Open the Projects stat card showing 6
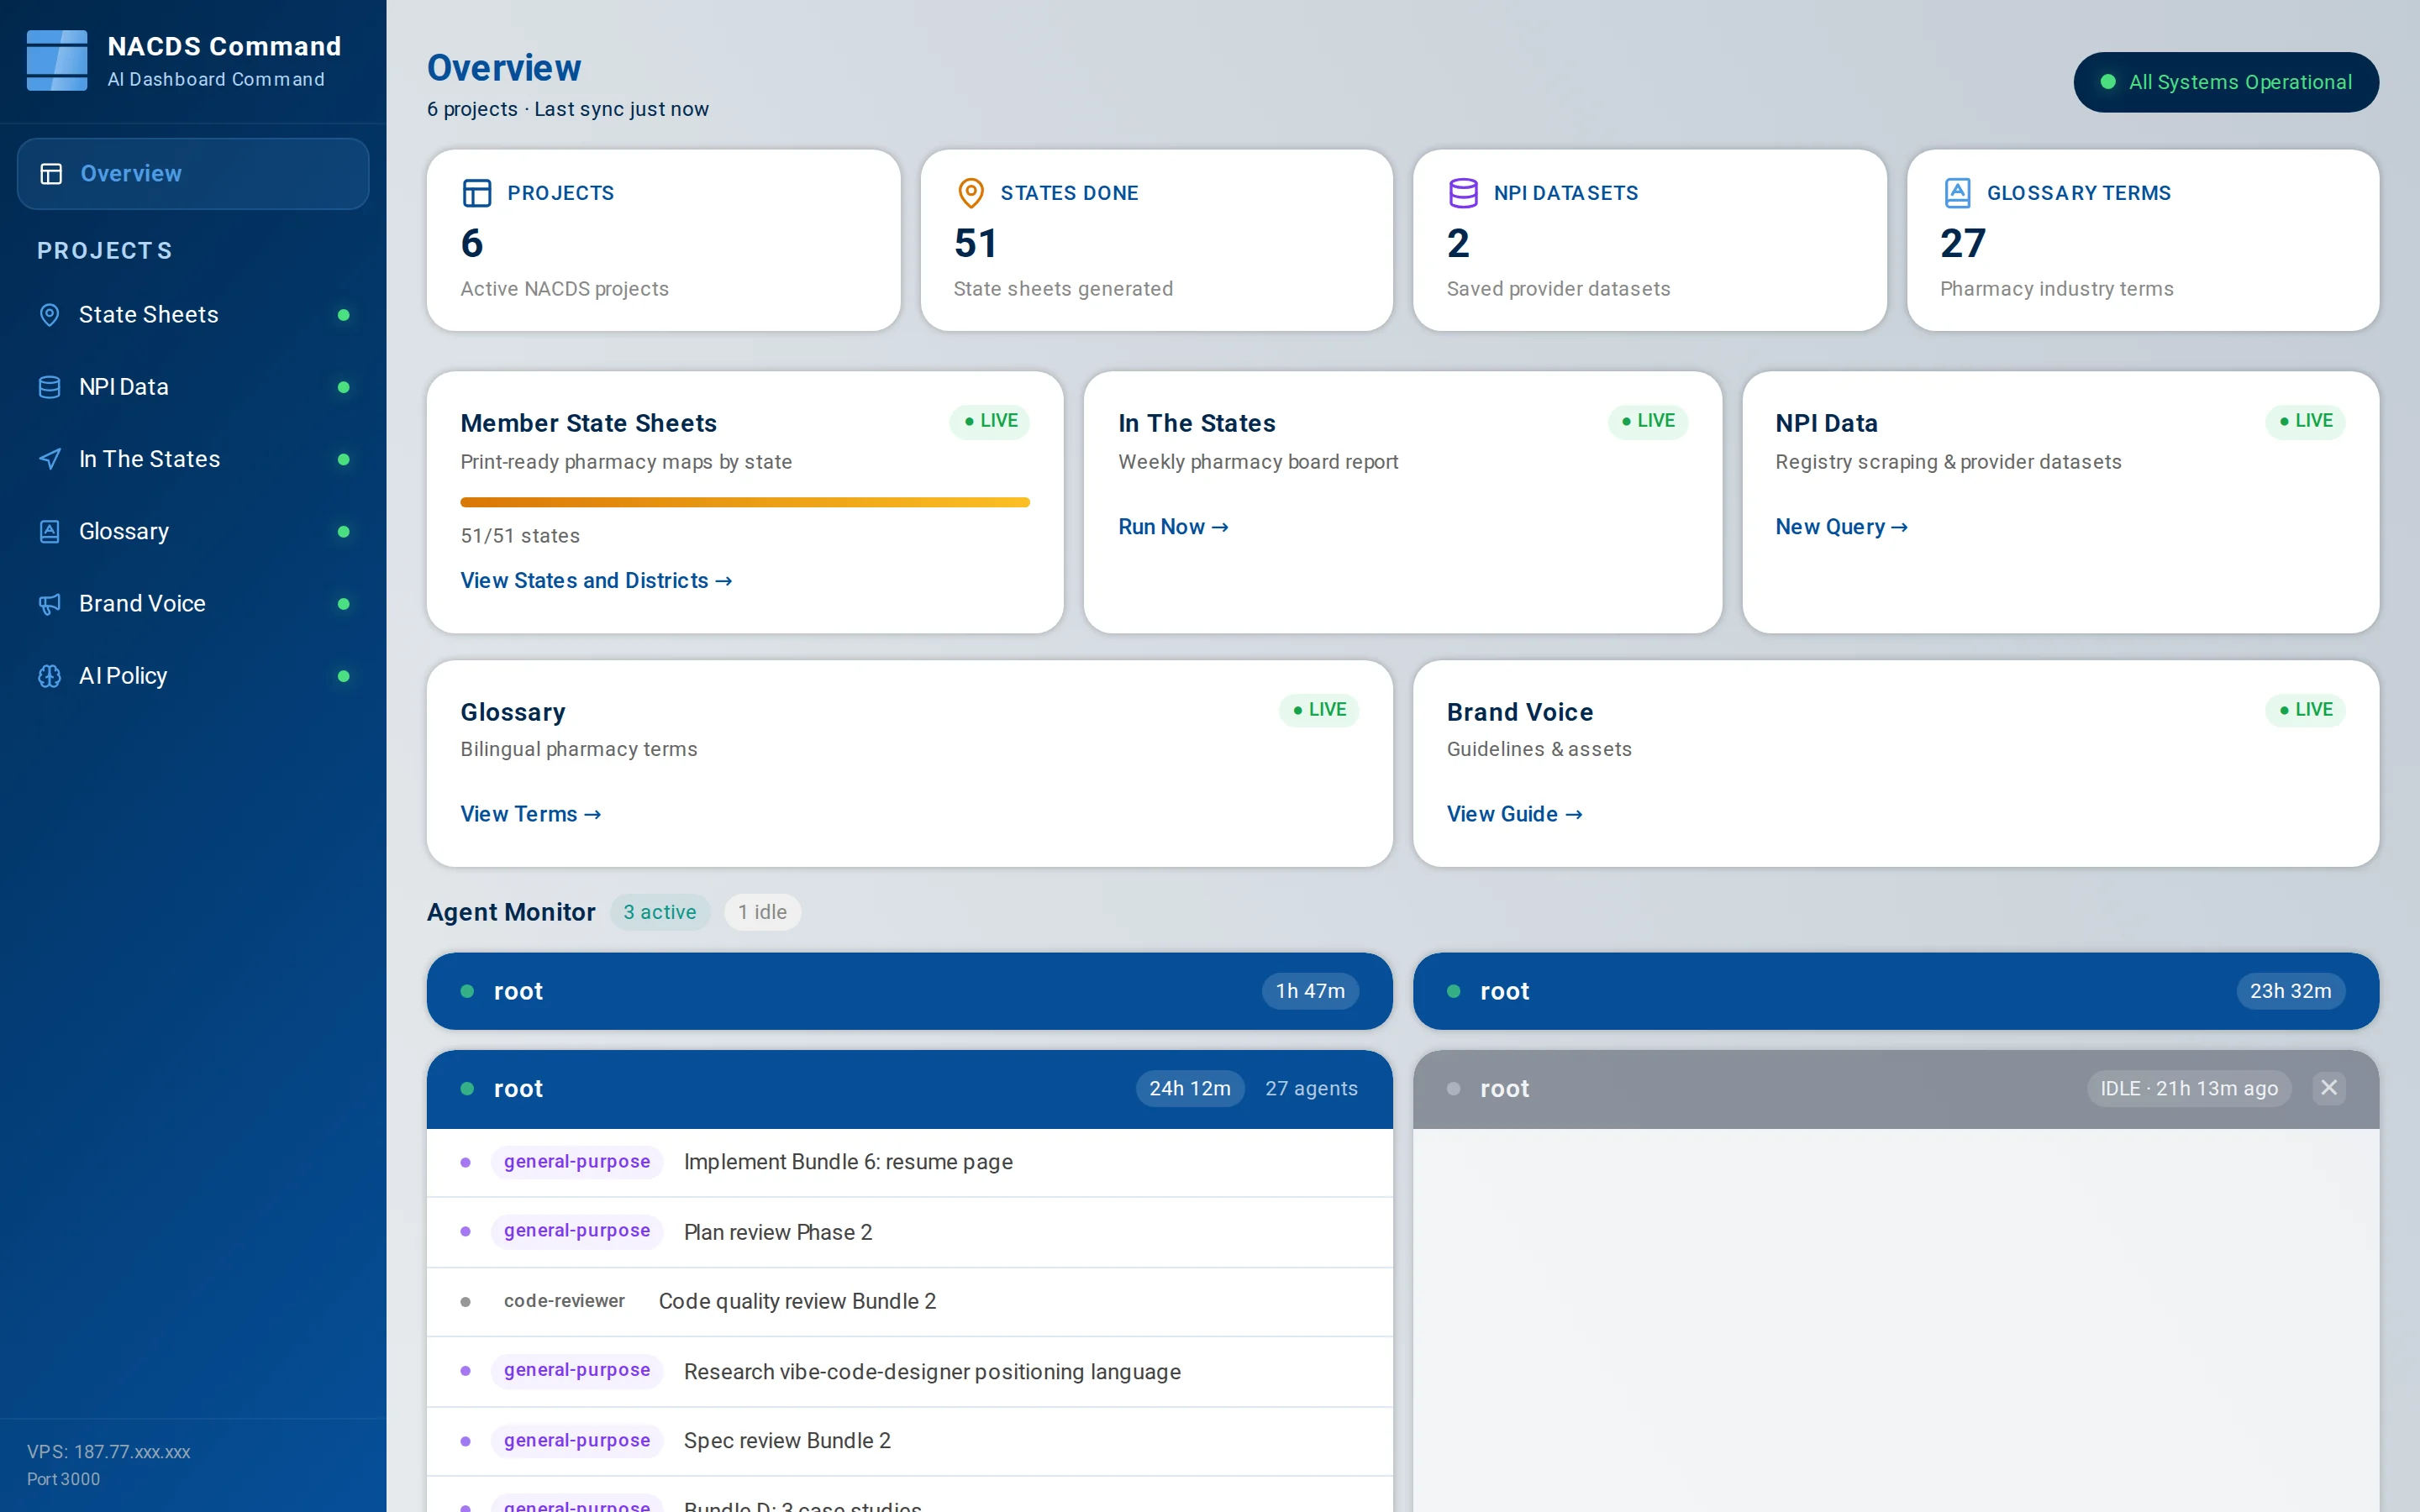Image resolution: width=2420 pixels, height=1512 pixels. click(663, 240)
